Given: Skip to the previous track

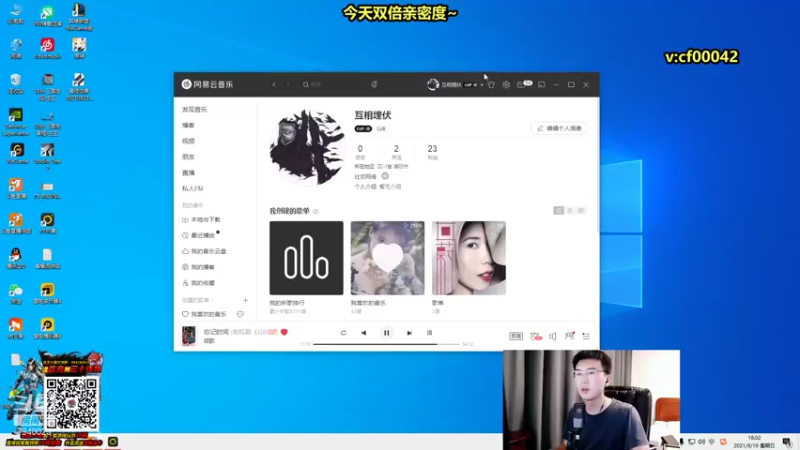Looking at the screenshot, I should [364, 333].
